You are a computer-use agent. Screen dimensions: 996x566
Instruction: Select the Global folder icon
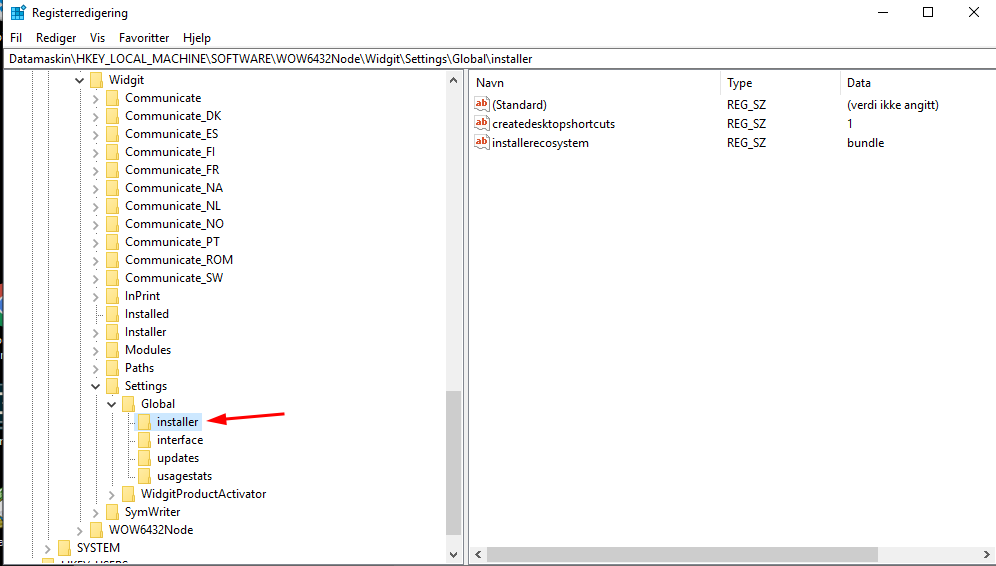128,404
